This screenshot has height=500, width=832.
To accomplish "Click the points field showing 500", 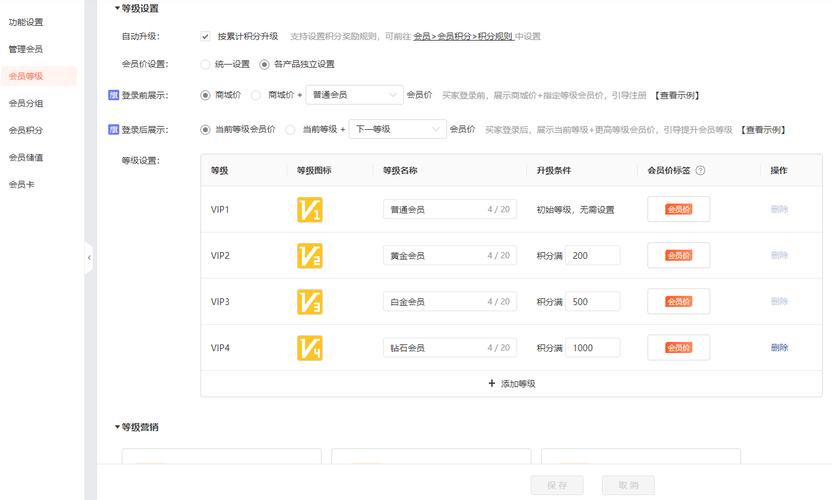I will tap(593, 301).
